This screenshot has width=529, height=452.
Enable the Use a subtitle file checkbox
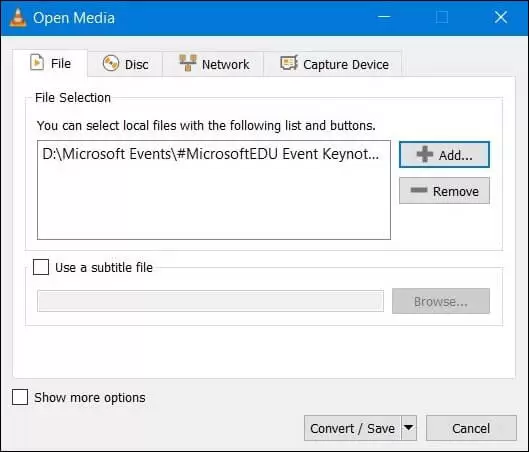[x=41, y=267]
